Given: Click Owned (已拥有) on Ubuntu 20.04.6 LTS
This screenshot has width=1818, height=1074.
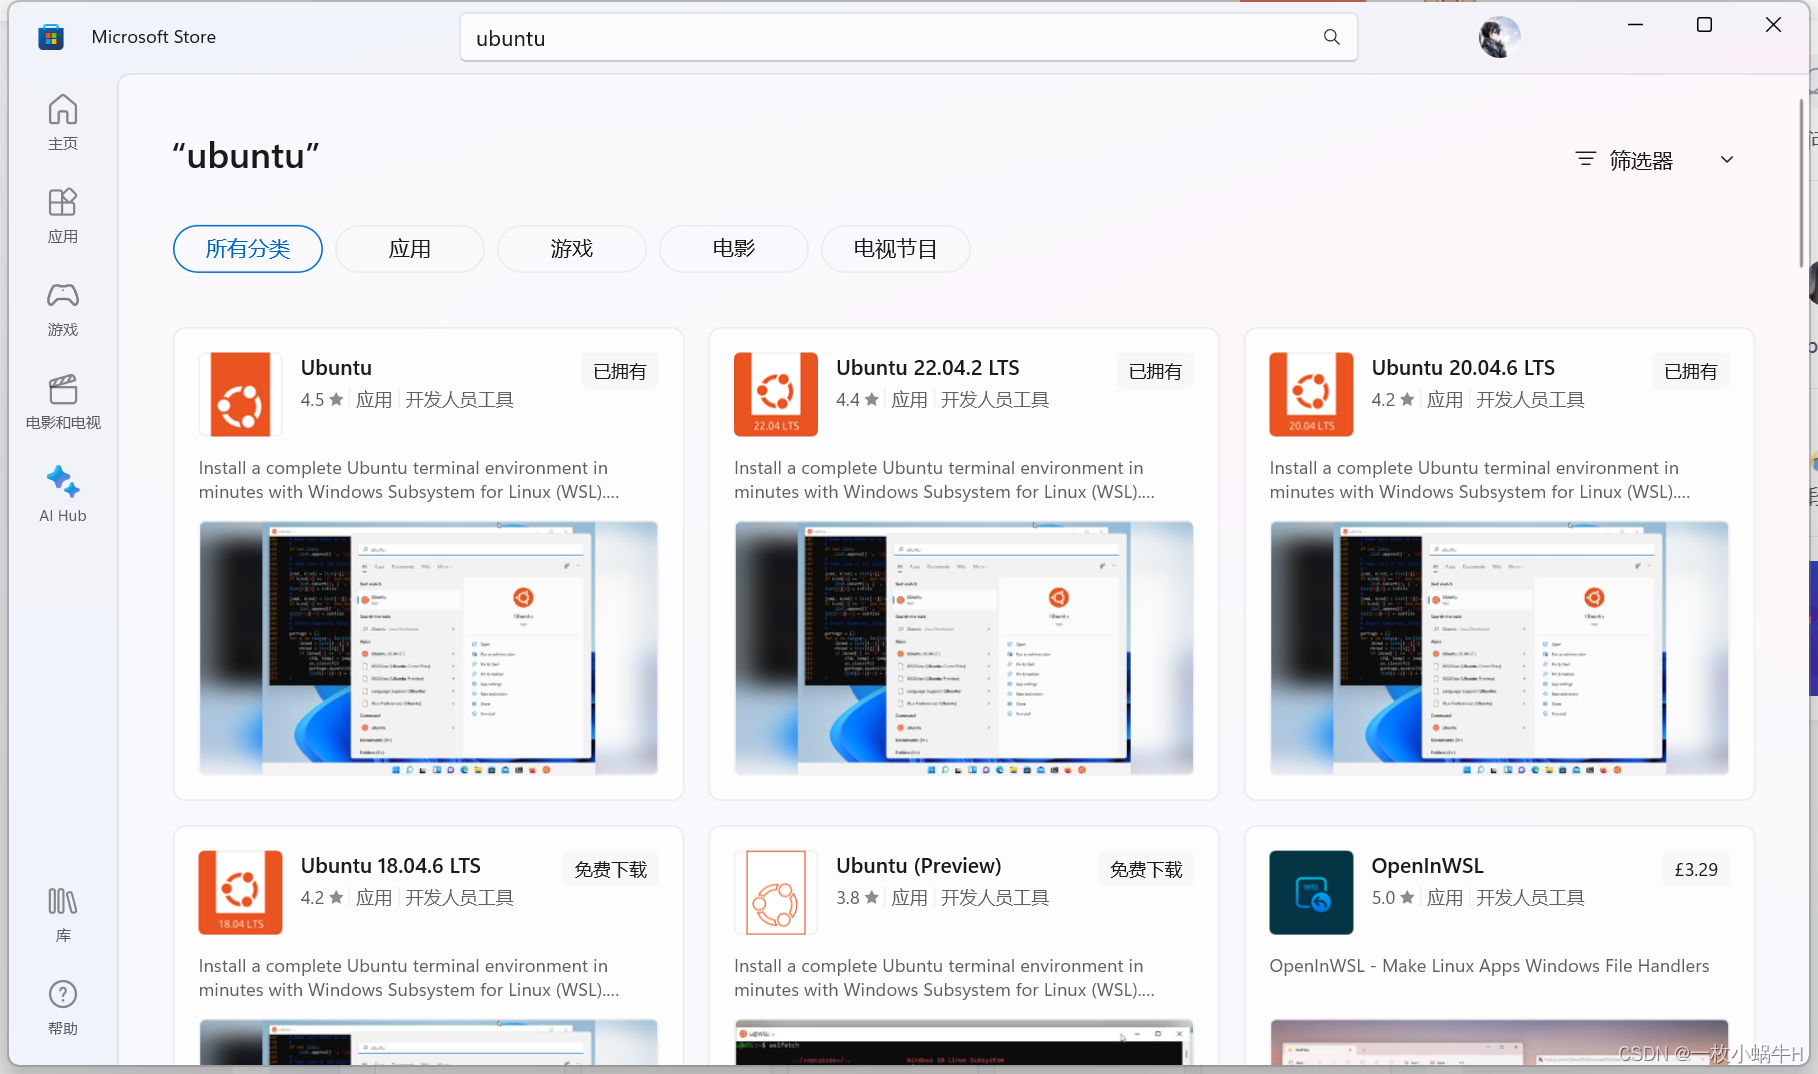Looking at the screenshot, I should coord(1691,371).
